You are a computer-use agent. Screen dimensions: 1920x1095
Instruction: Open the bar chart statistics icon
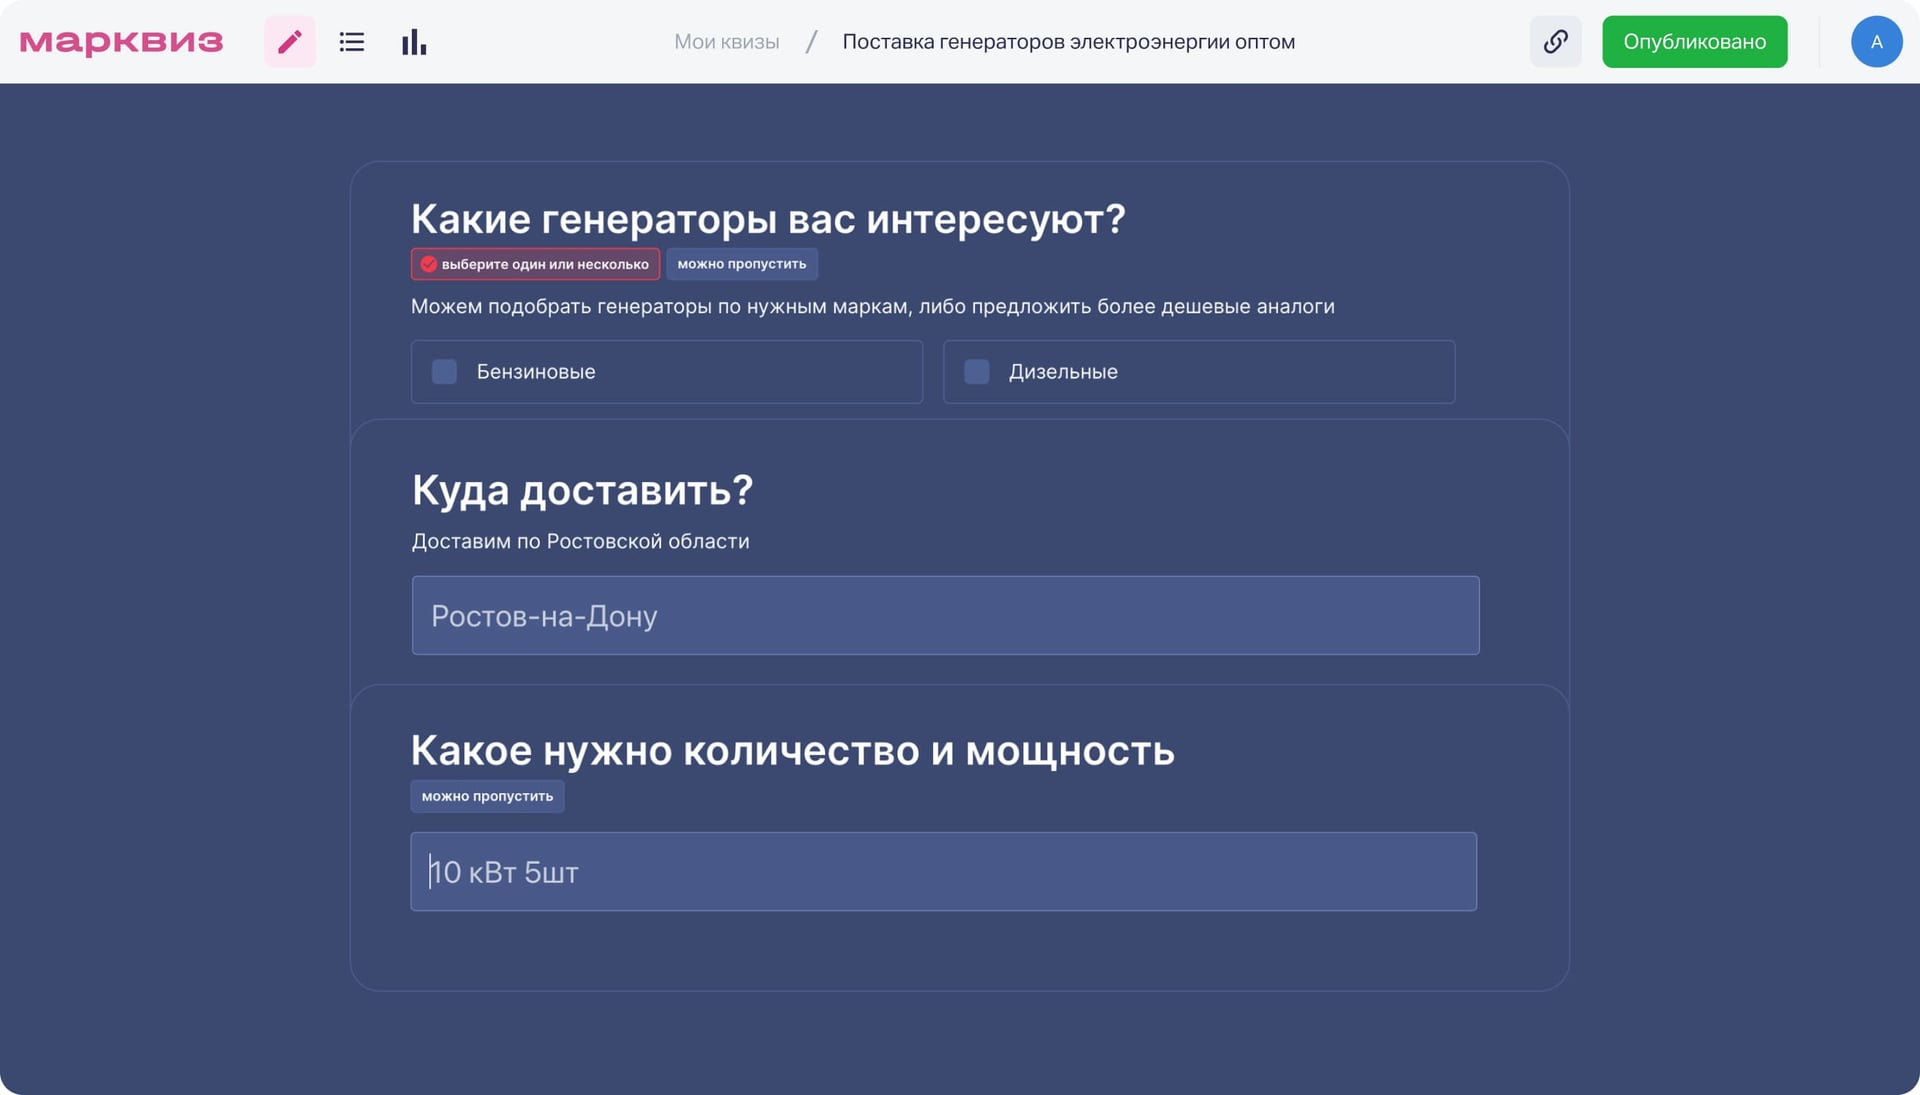click(x=414, y=42)
